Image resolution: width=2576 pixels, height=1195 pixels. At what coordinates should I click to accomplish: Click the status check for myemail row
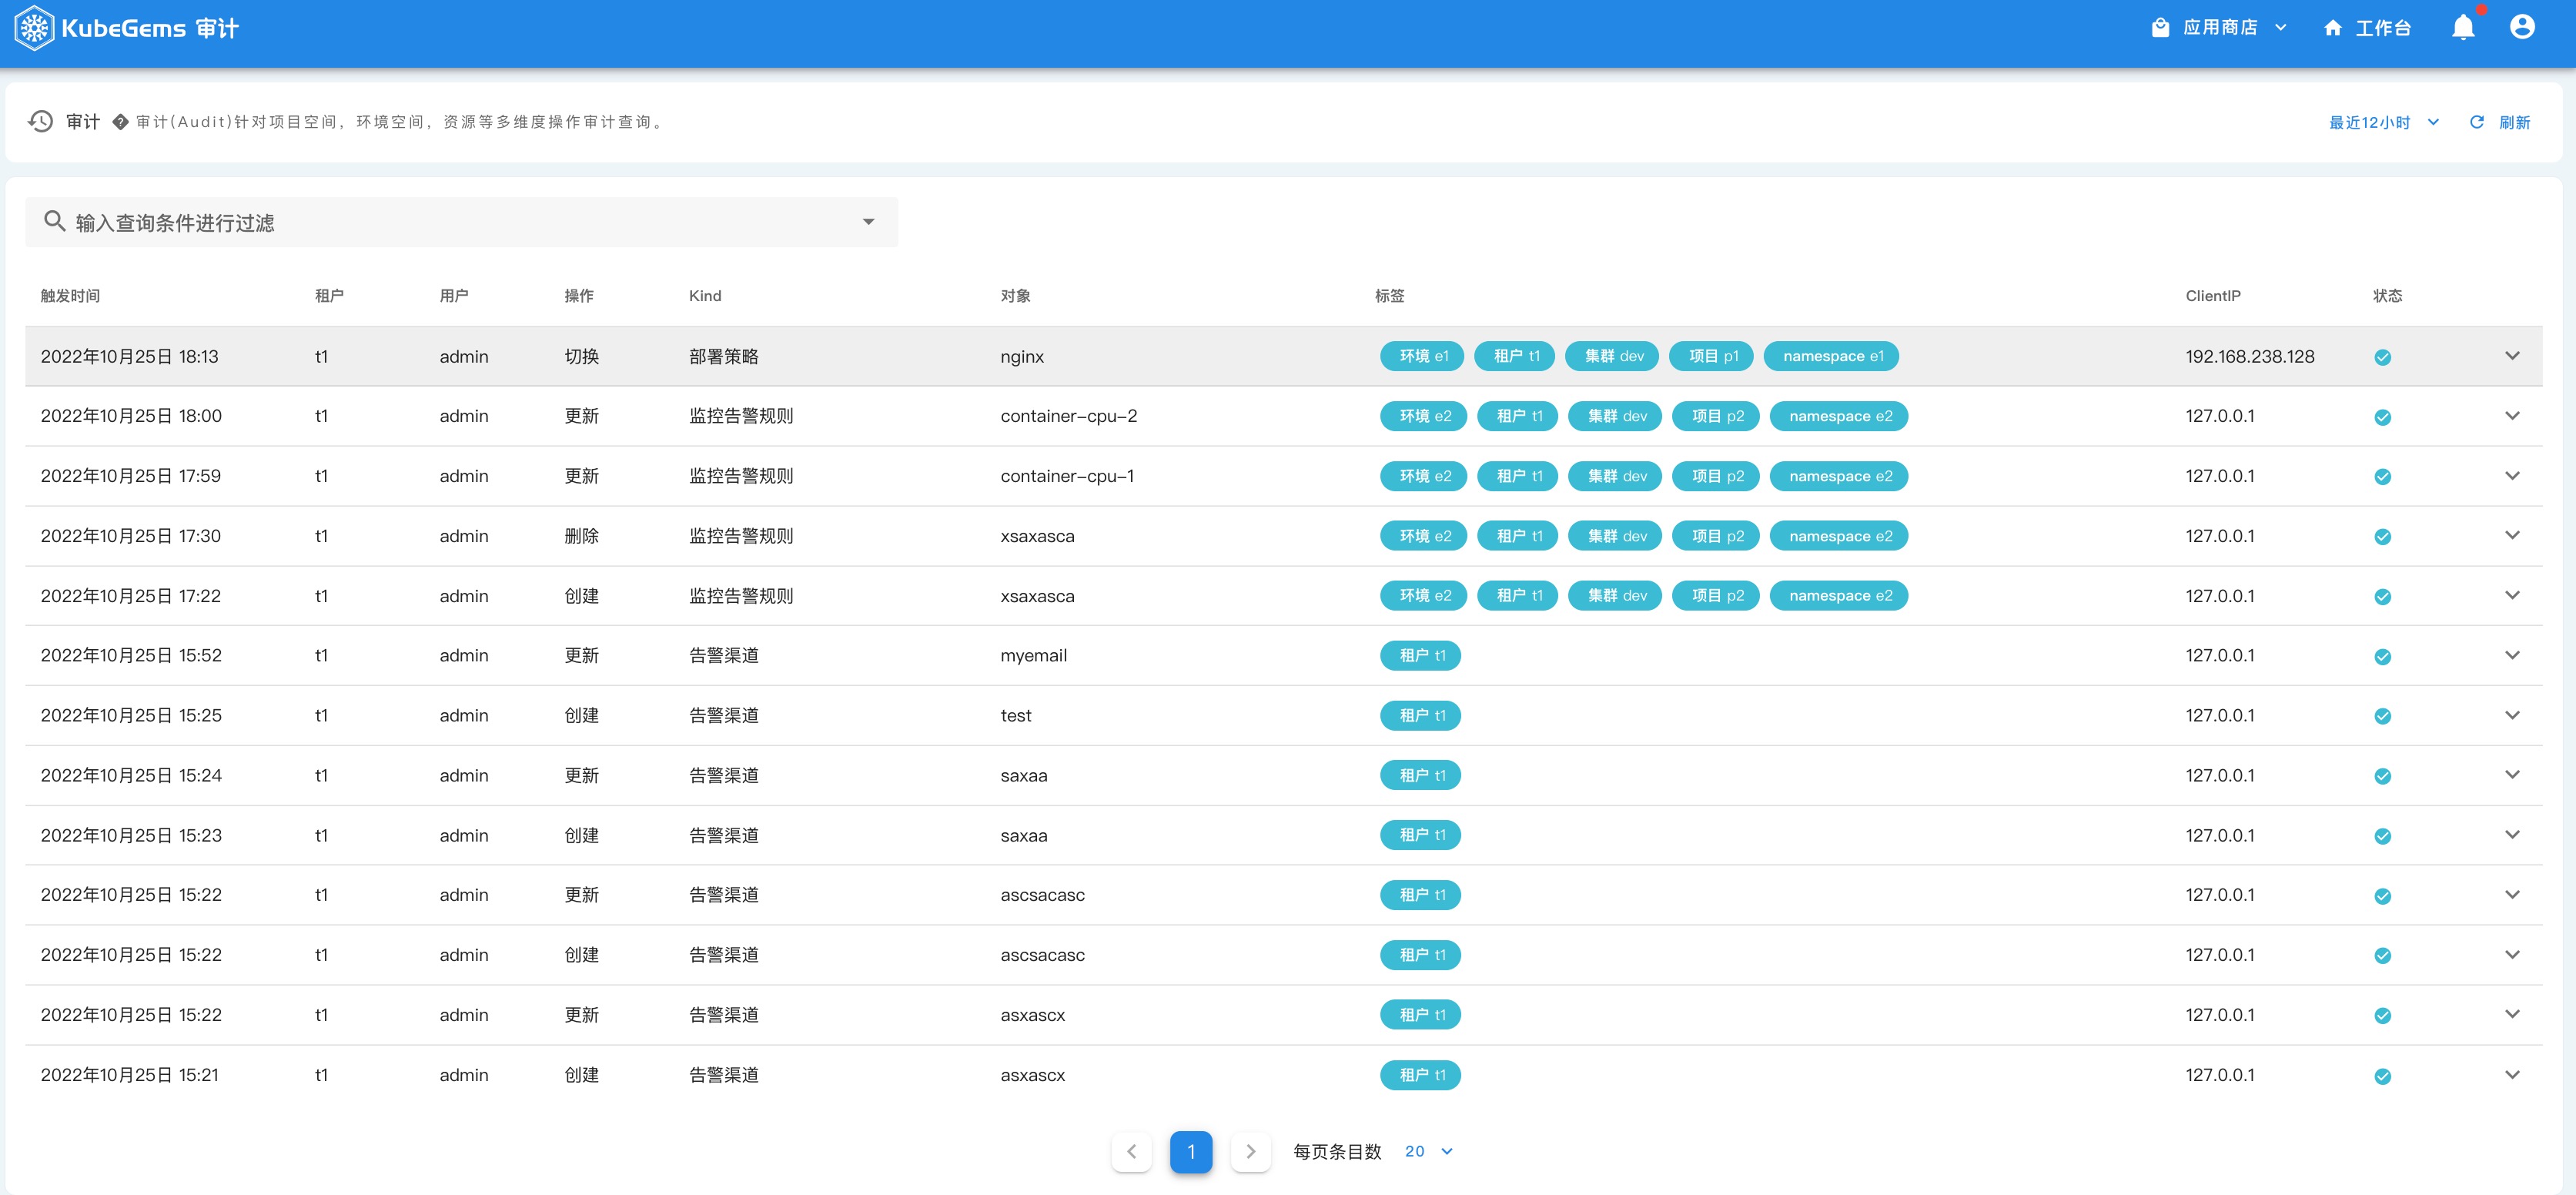(x=2383, y=656)
